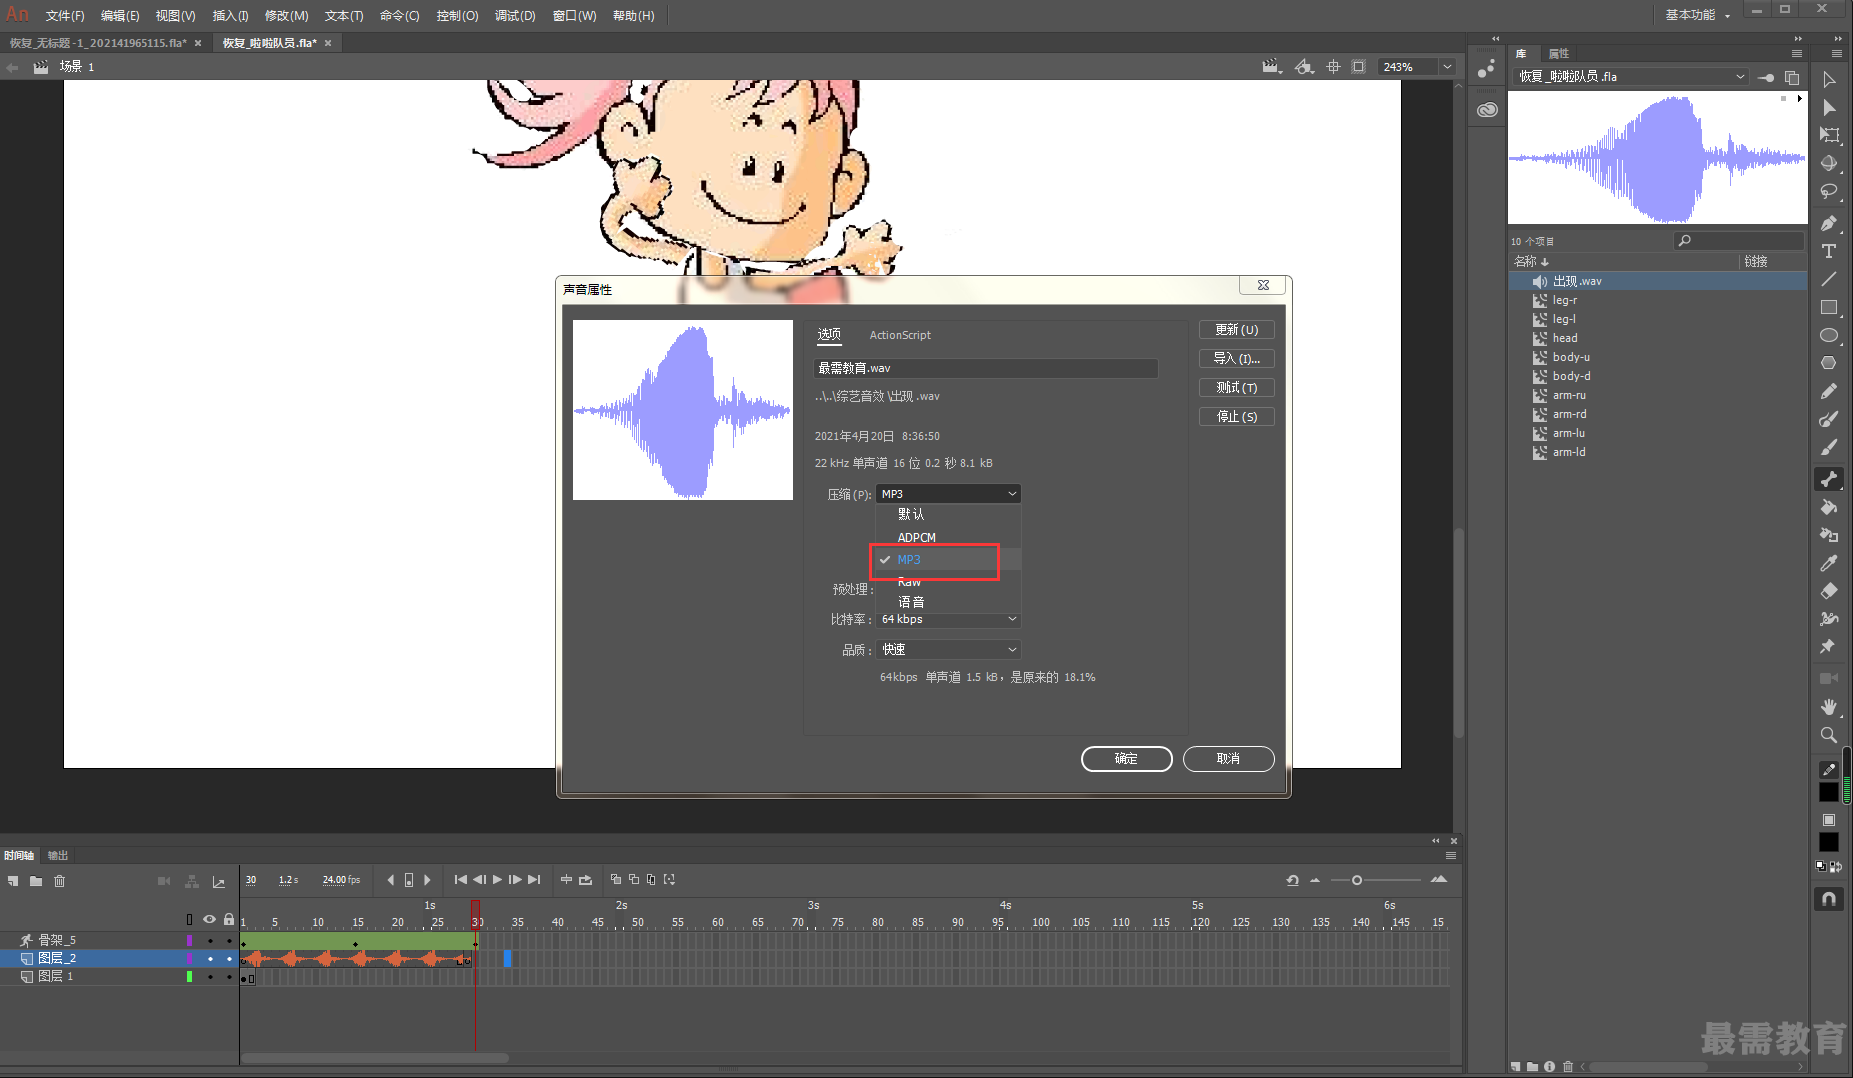This screenshot has height=1078, width=1853.
Task: Select the Subselection tool
Action: (1829, 107)
